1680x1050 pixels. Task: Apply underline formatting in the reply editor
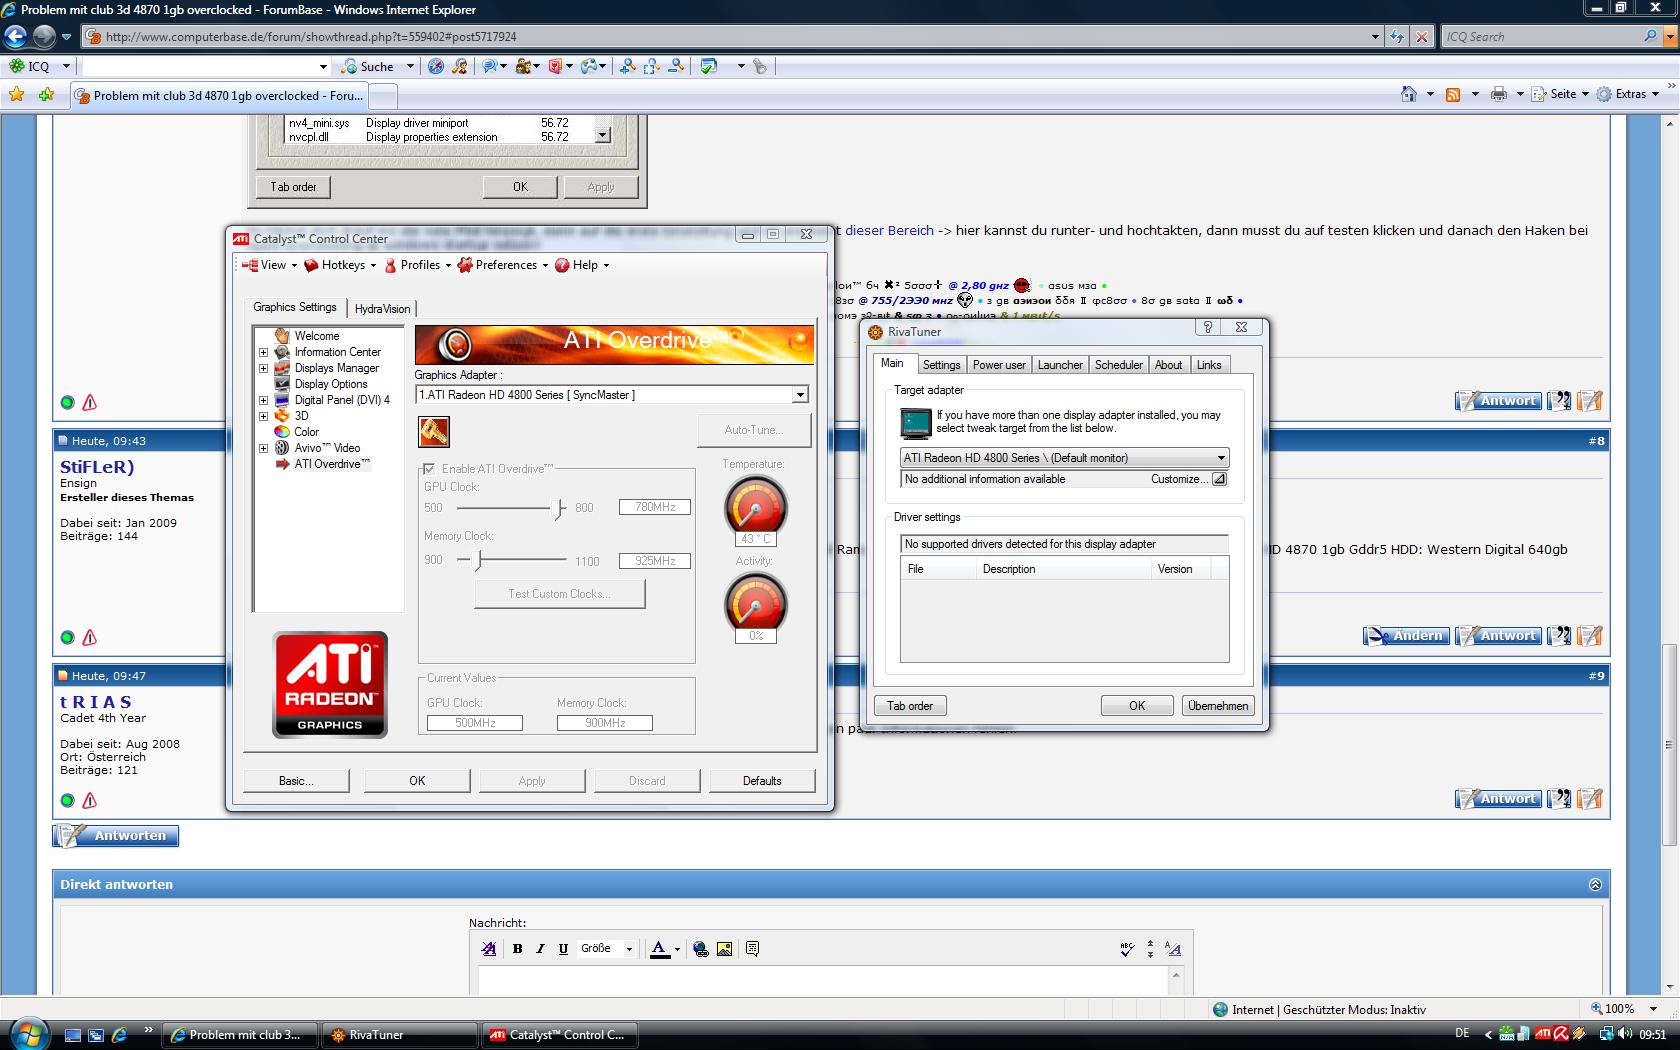point(563,949)
